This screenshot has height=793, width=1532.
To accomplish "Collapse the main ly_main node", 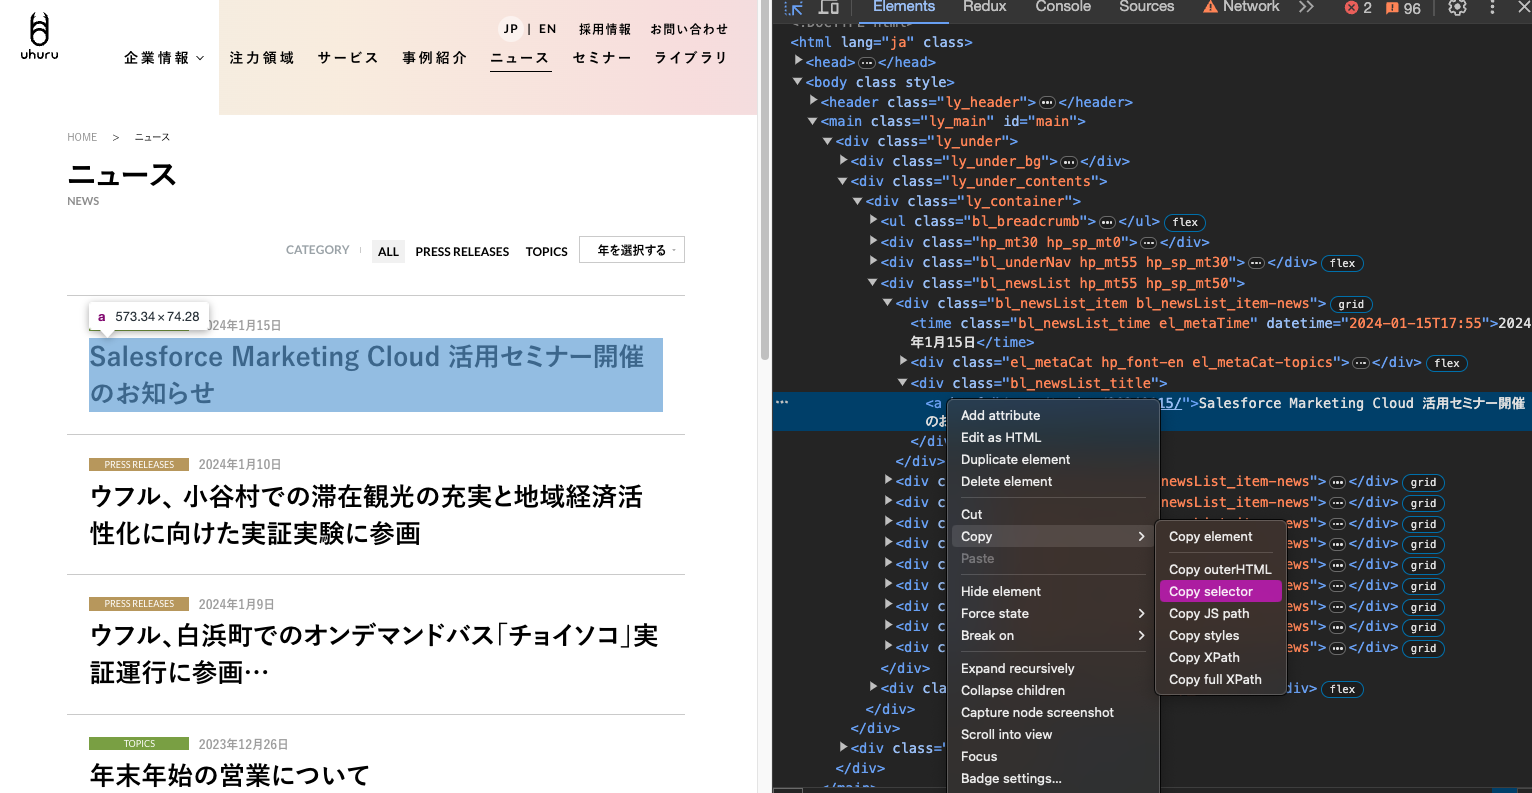I will click(x=813, y=121).
